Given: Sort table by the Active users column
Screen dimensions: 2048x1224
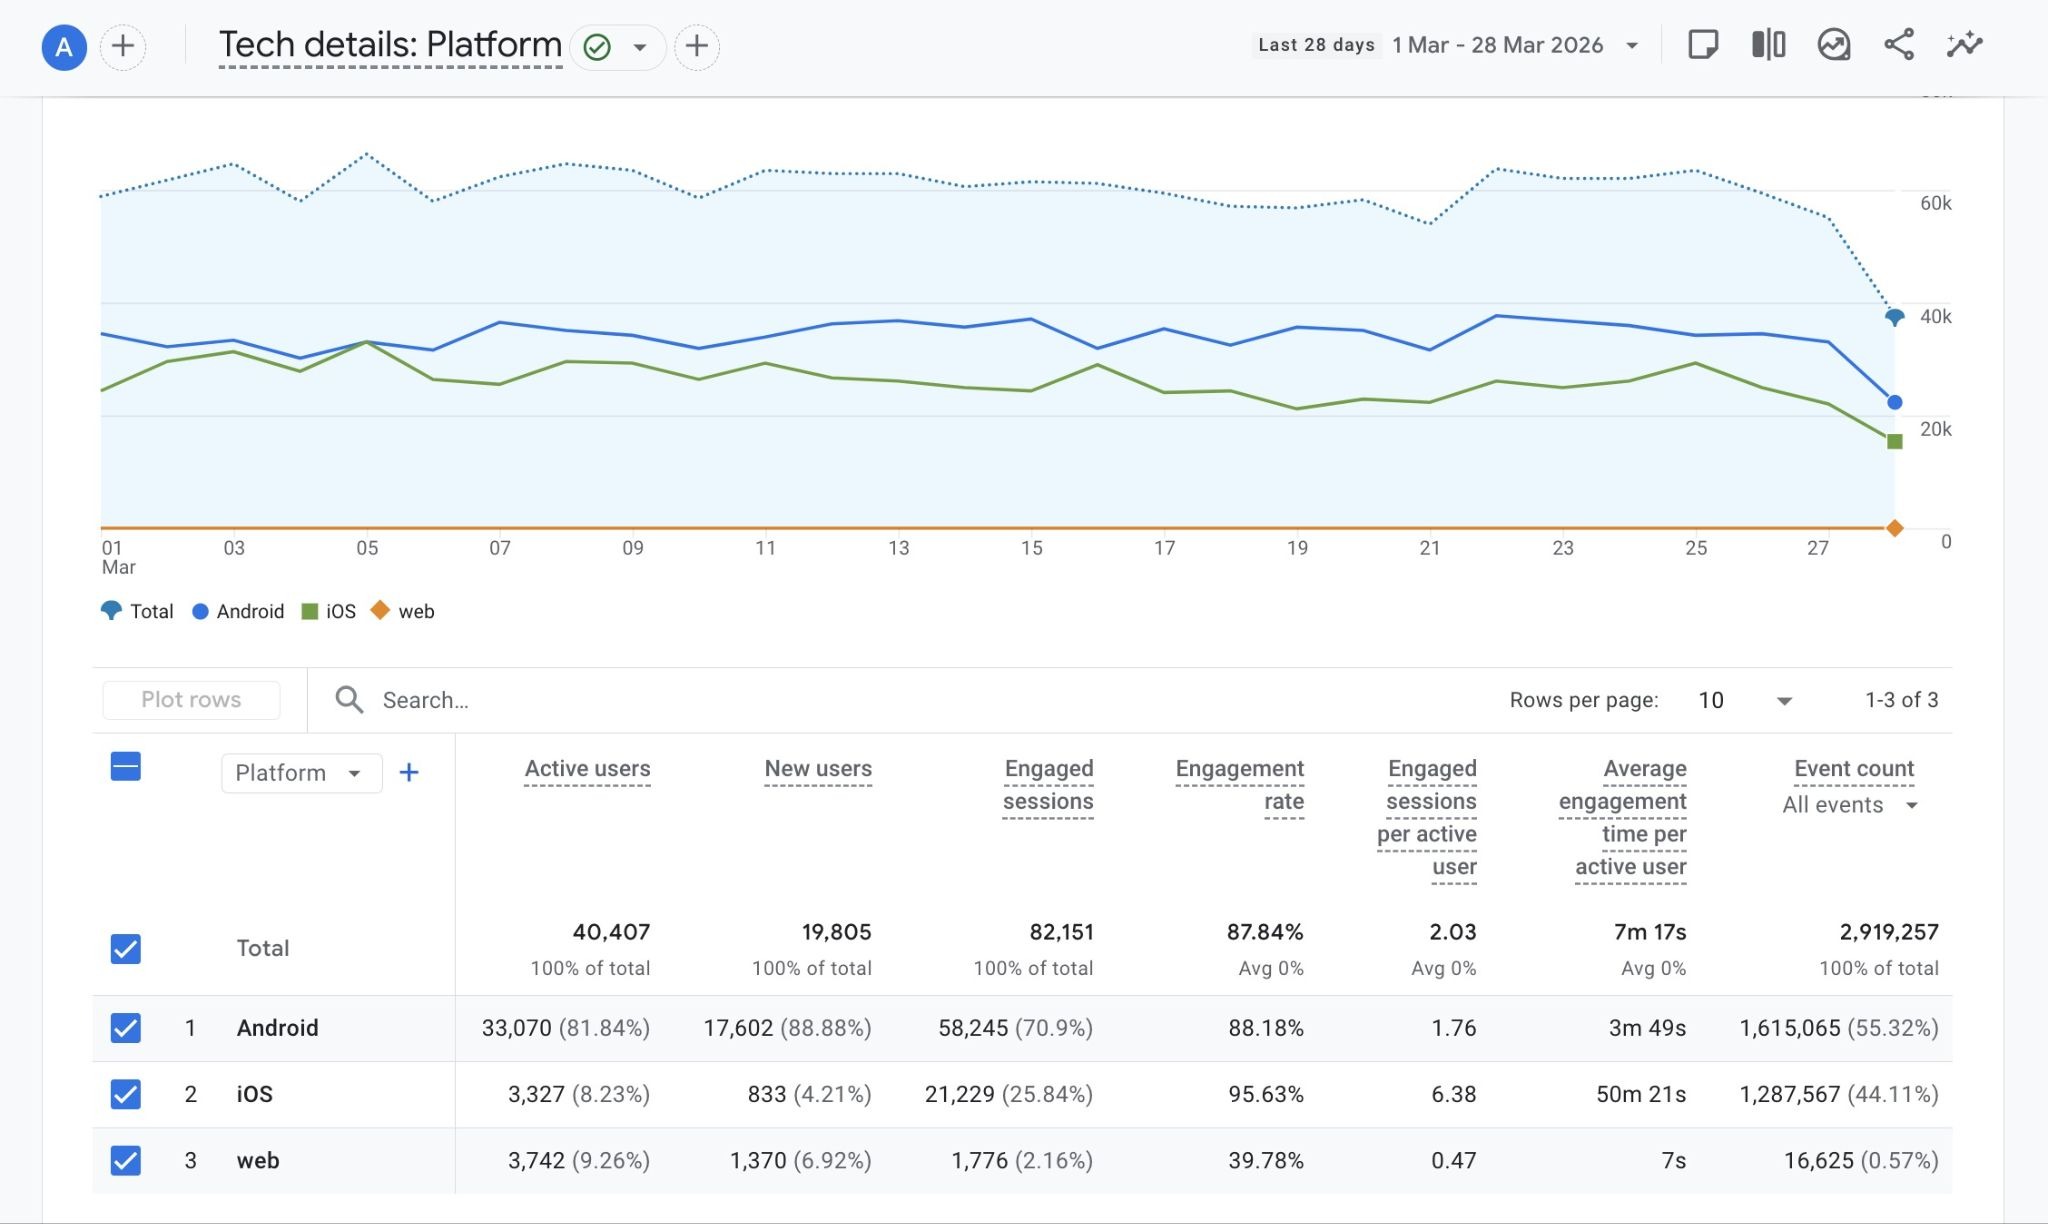Looking at the screenshot, I should coord(587,768).
